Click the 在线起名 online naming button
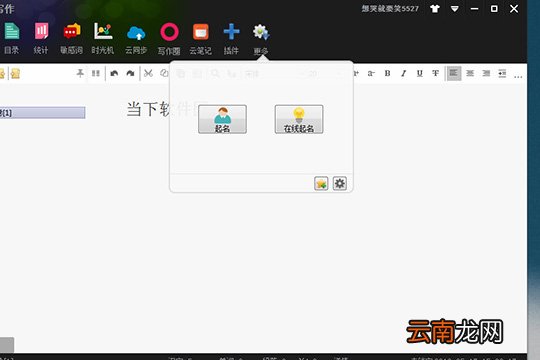This screenshot has width=540, height=360. 299,119
